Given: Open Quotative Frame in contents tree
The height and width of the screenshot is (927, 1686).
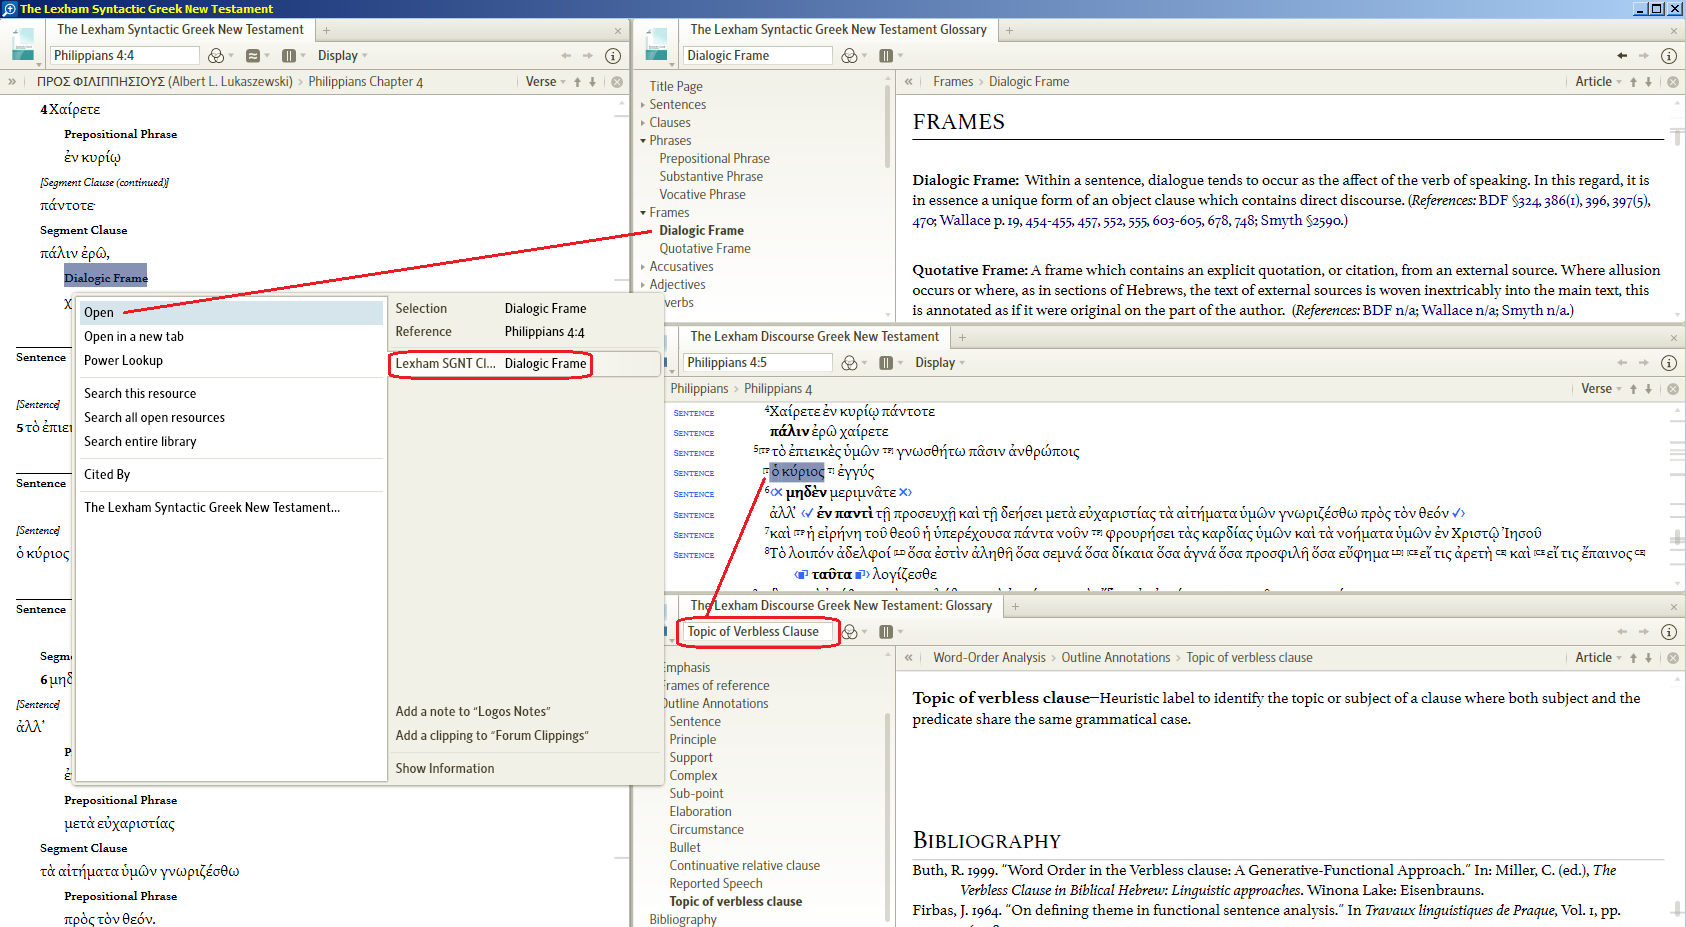Looking at the screenshot, I should coord(705,249).
